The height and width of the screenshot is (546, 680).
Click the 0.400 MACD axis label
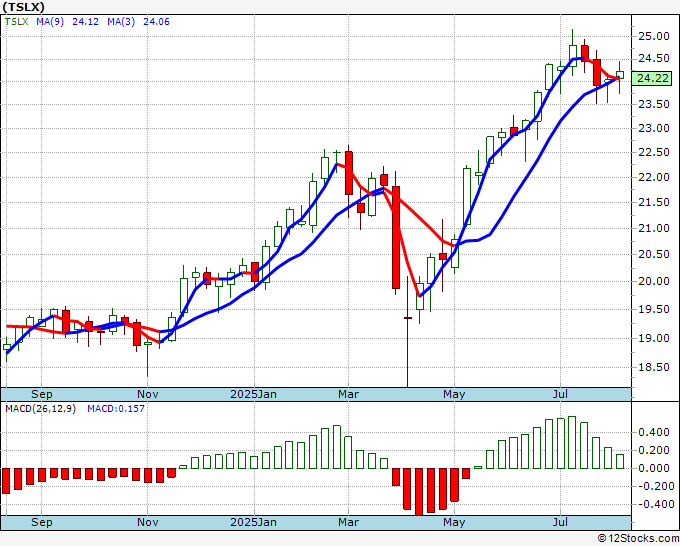point(654,432)
